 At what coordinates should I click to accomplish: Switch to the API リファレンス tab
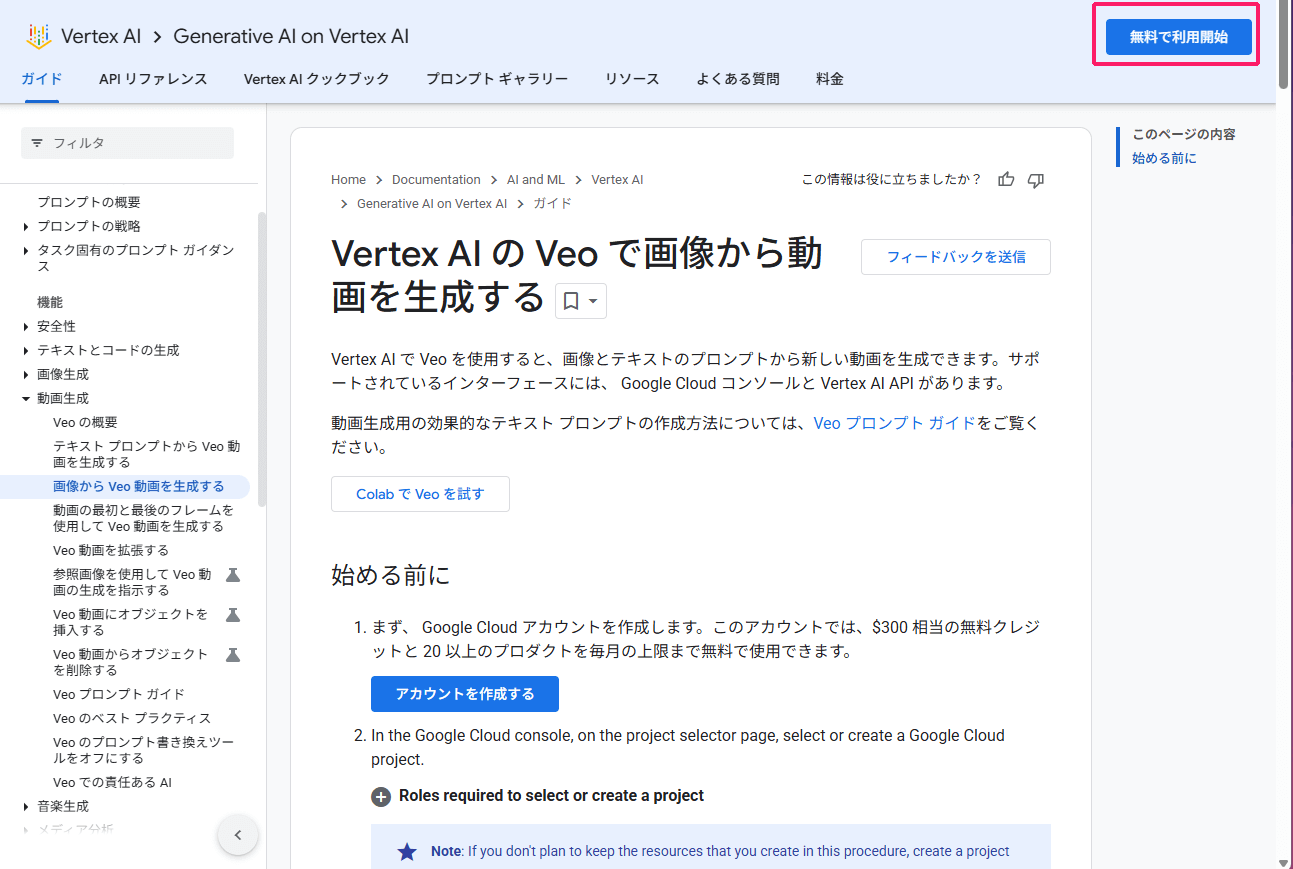153,79
